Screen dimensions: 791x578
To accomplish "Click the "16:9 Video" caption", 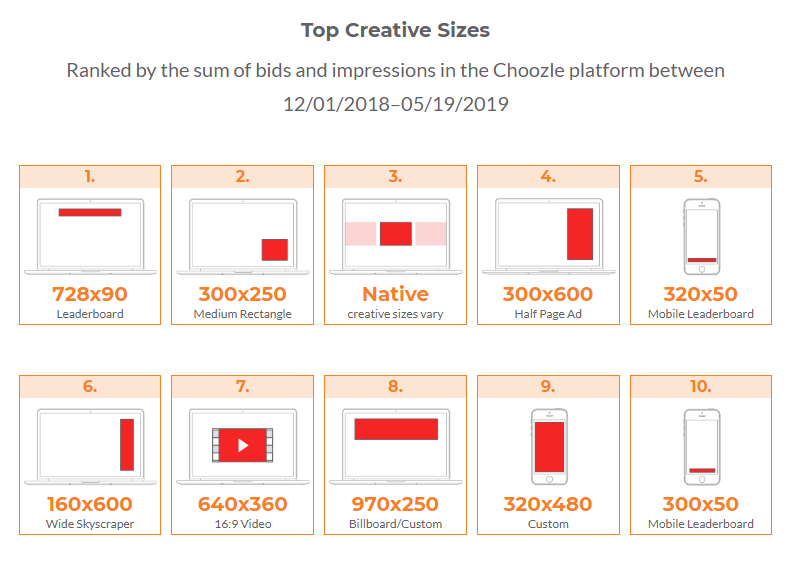I will pyautogui.click(x=243, y=524).
